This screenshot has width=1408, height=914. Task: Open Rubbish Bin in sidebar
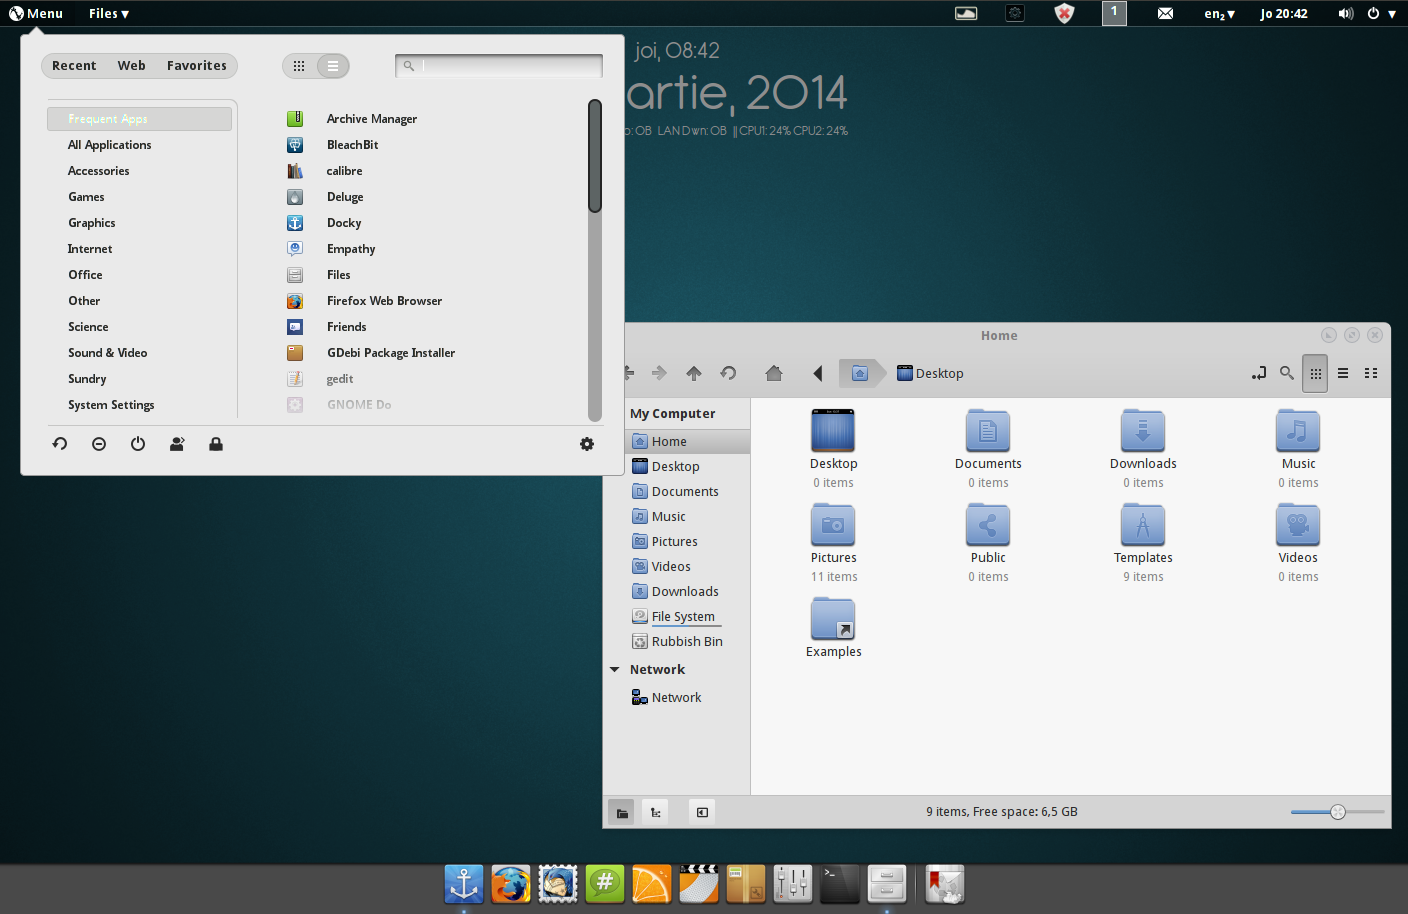tap(686, 642)
